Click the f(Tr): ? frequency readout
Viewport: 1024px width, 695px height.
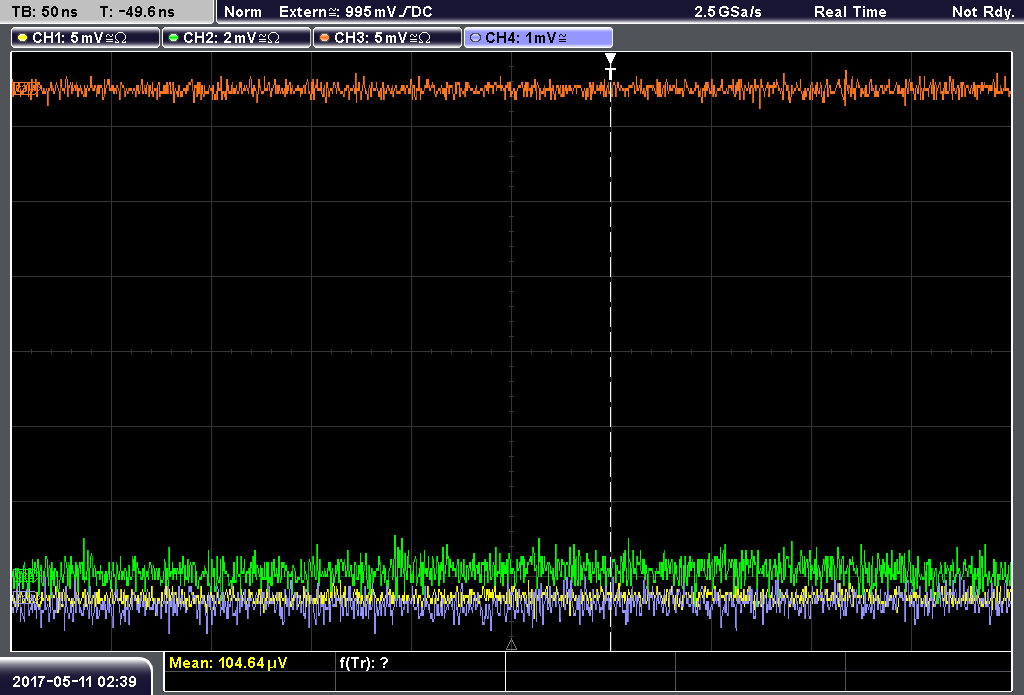(x=364, y=663)
